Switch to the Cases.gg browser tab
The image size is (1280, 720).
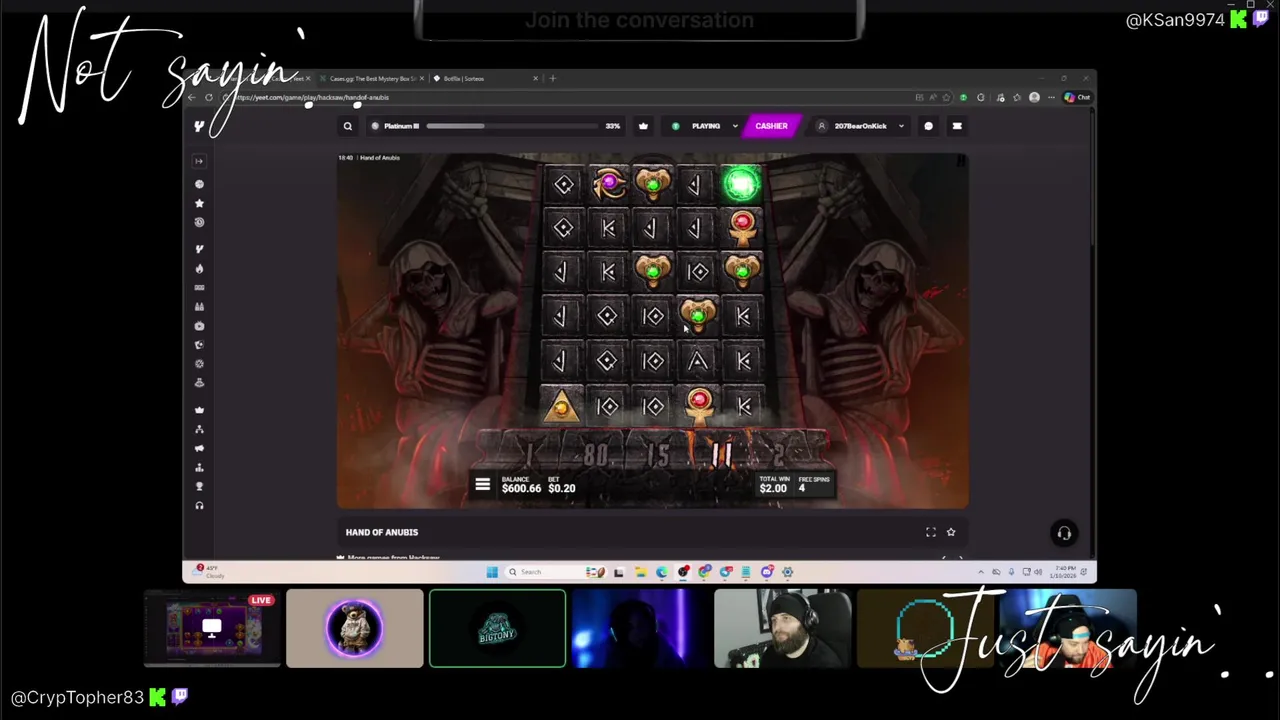click(x=372, y=78)
